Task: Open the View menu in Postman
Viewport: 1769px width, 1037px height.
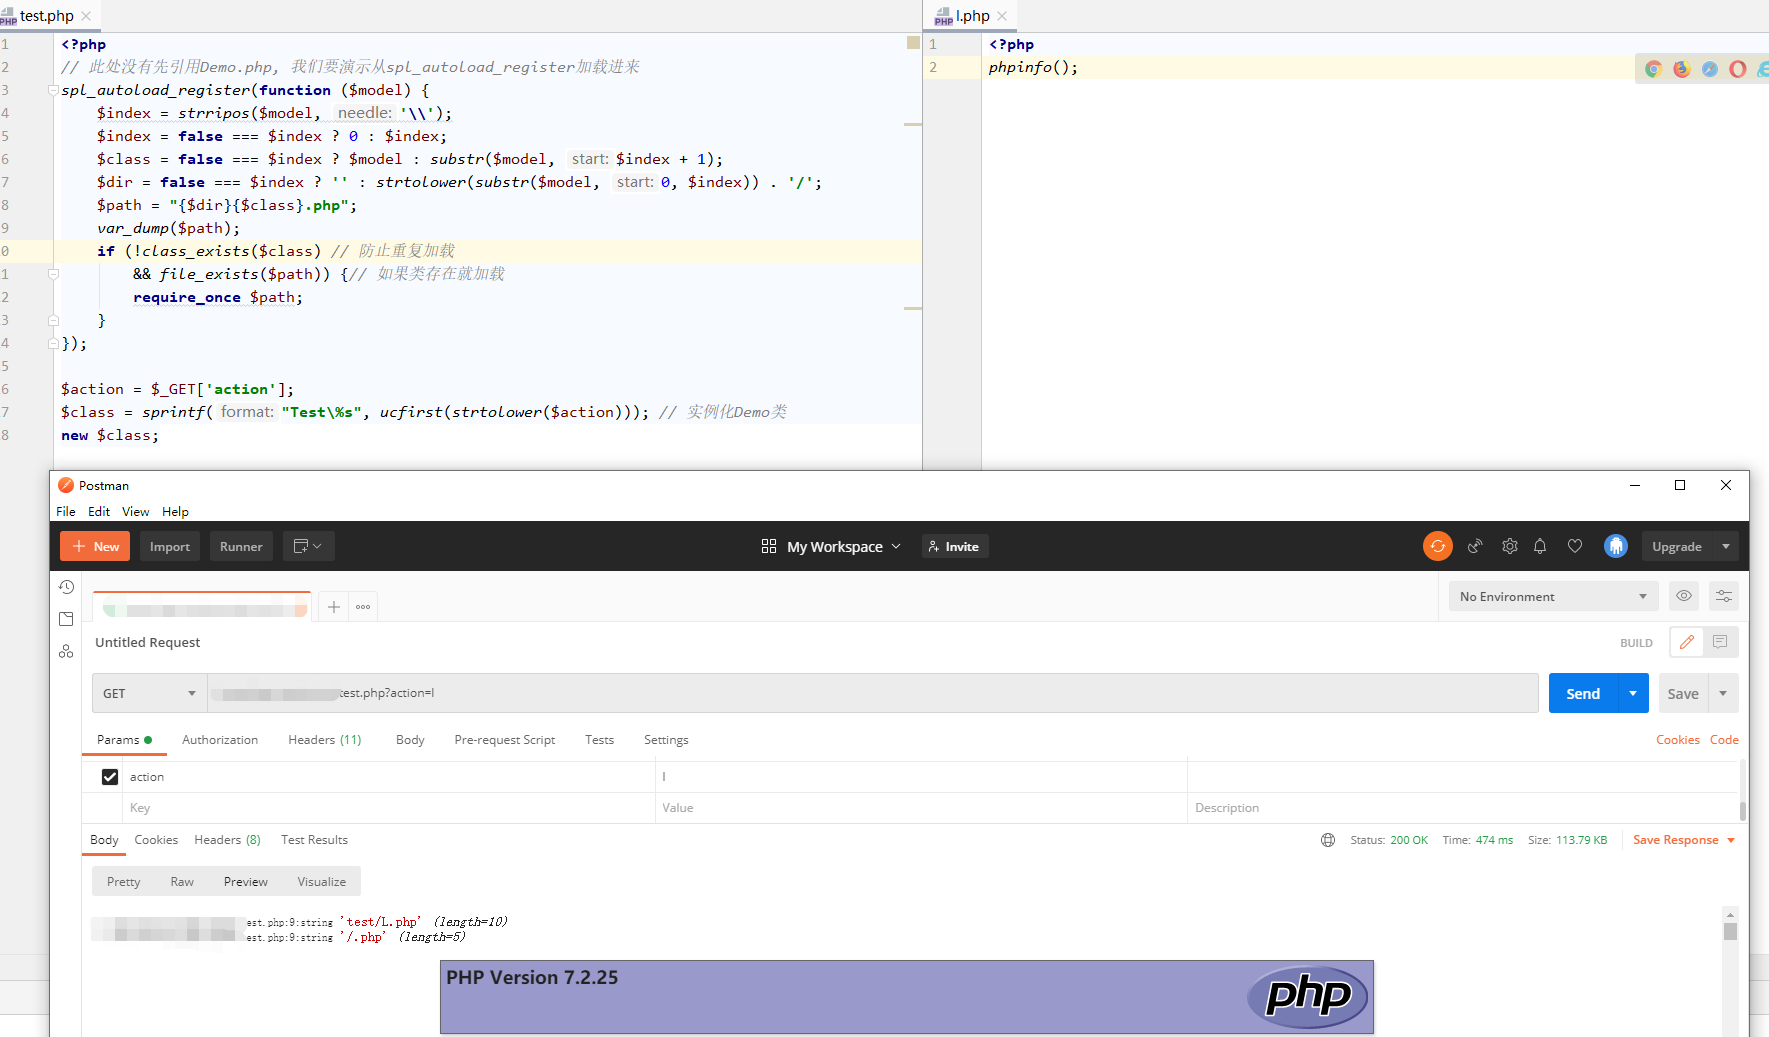Action: point(135,511)
